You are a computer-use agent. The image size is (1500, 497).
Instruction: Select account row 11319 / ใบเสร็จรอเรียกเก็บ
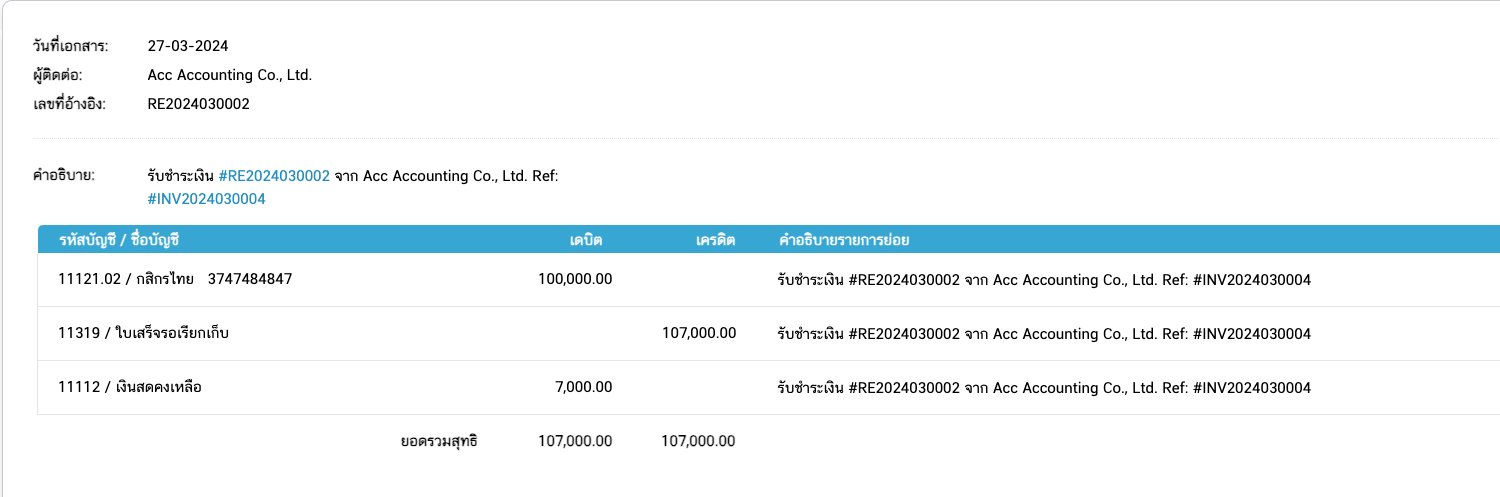click(x=768, y=334)
